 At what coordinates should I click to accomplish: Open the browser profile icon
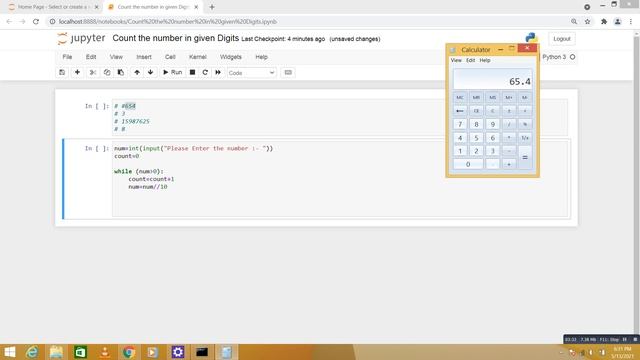coord(618,22)
